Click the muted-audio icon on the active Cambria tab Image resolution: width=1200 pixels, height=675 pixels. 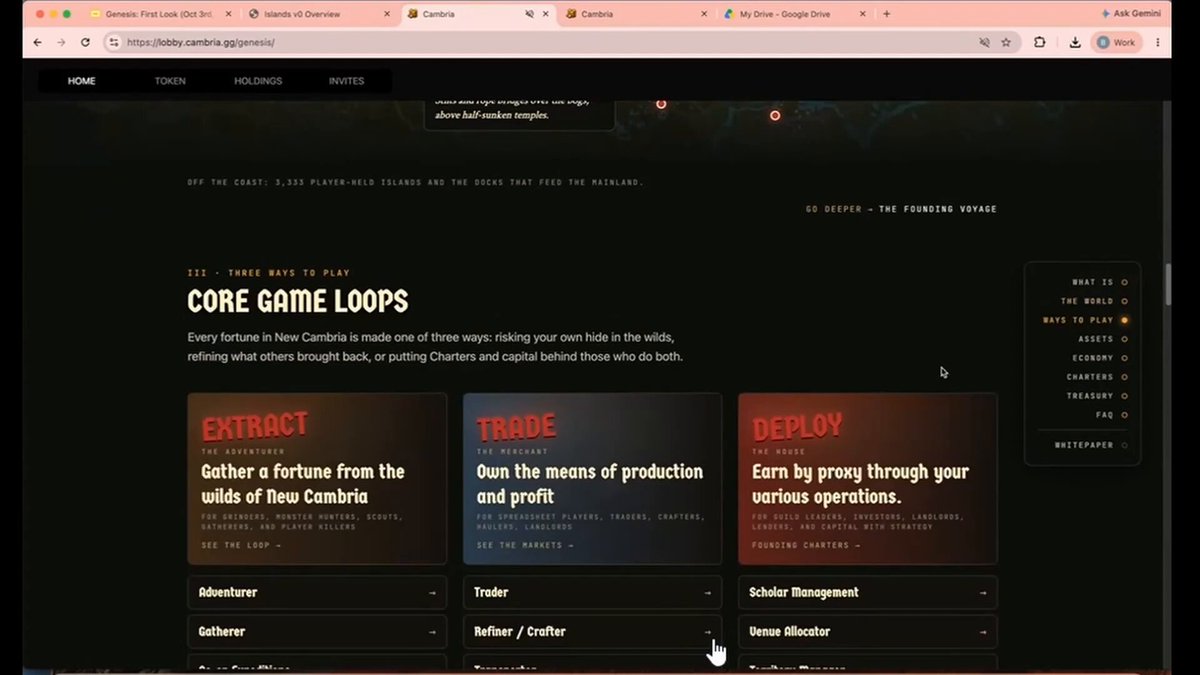tap(530, 14)
